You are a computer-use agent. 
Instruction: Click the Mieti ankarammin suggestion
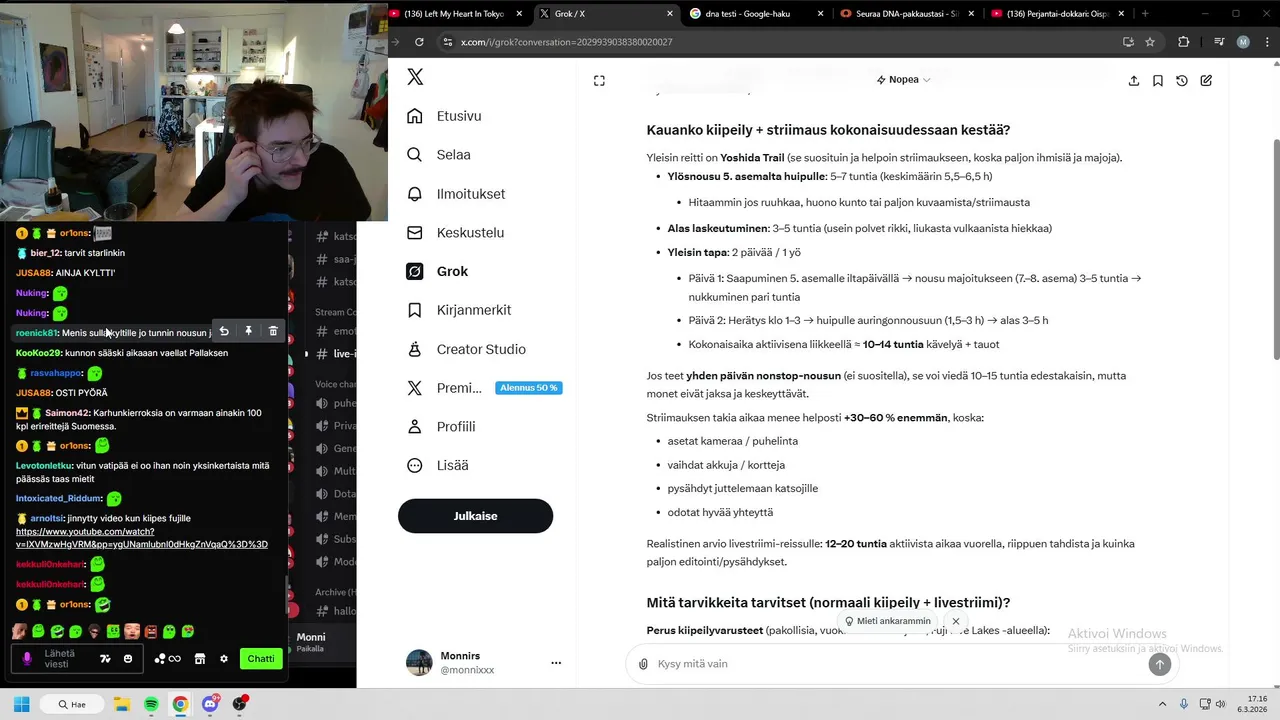tap(887, 621)
